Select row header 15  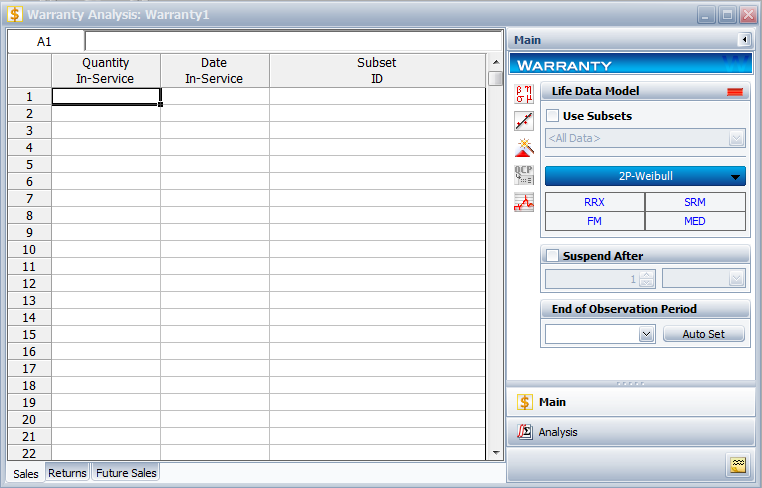click(29, 334)
